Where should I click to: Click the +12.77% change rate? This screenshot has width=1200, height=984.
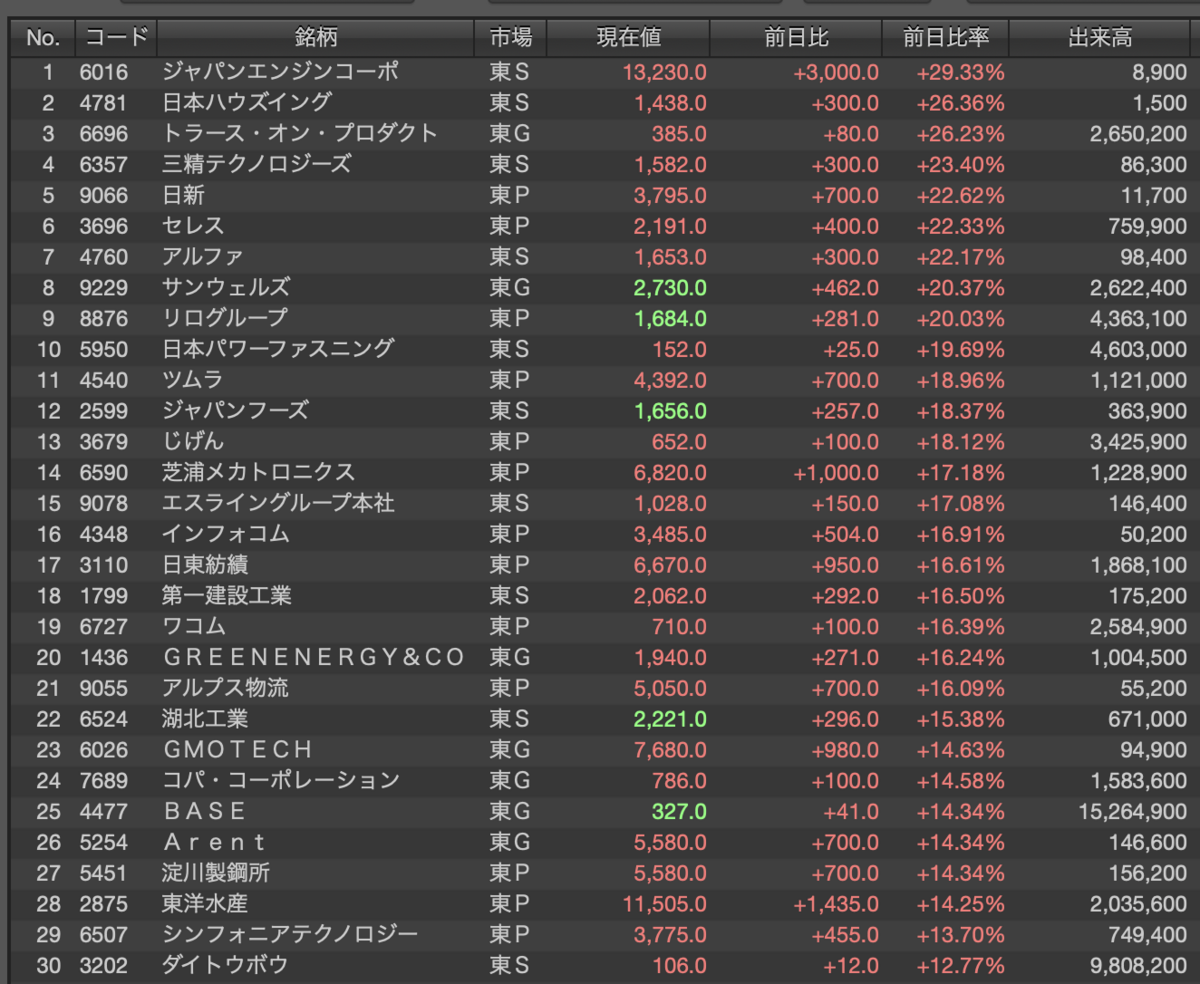click(x=960, y=966)
